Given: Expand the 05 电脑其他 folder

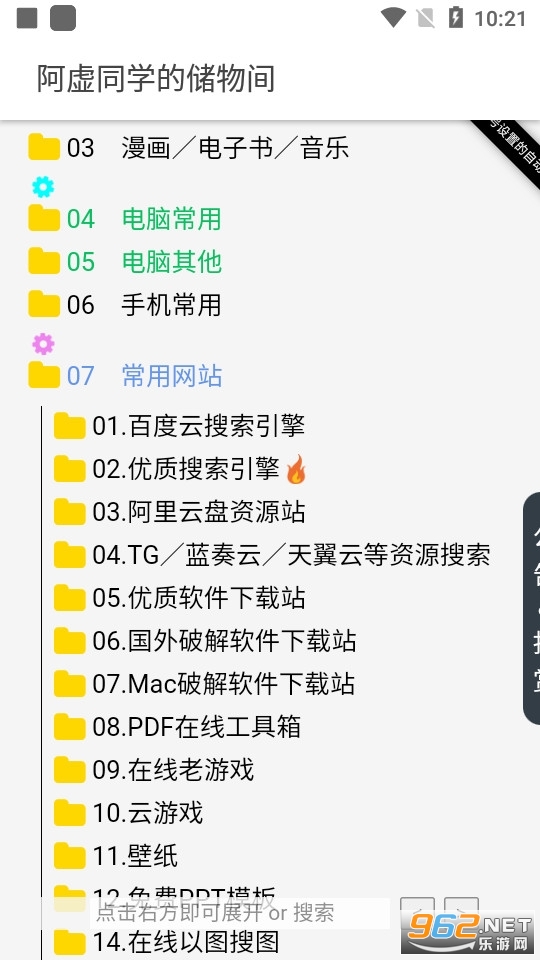Looking at the screenshot, I should 125,261.
